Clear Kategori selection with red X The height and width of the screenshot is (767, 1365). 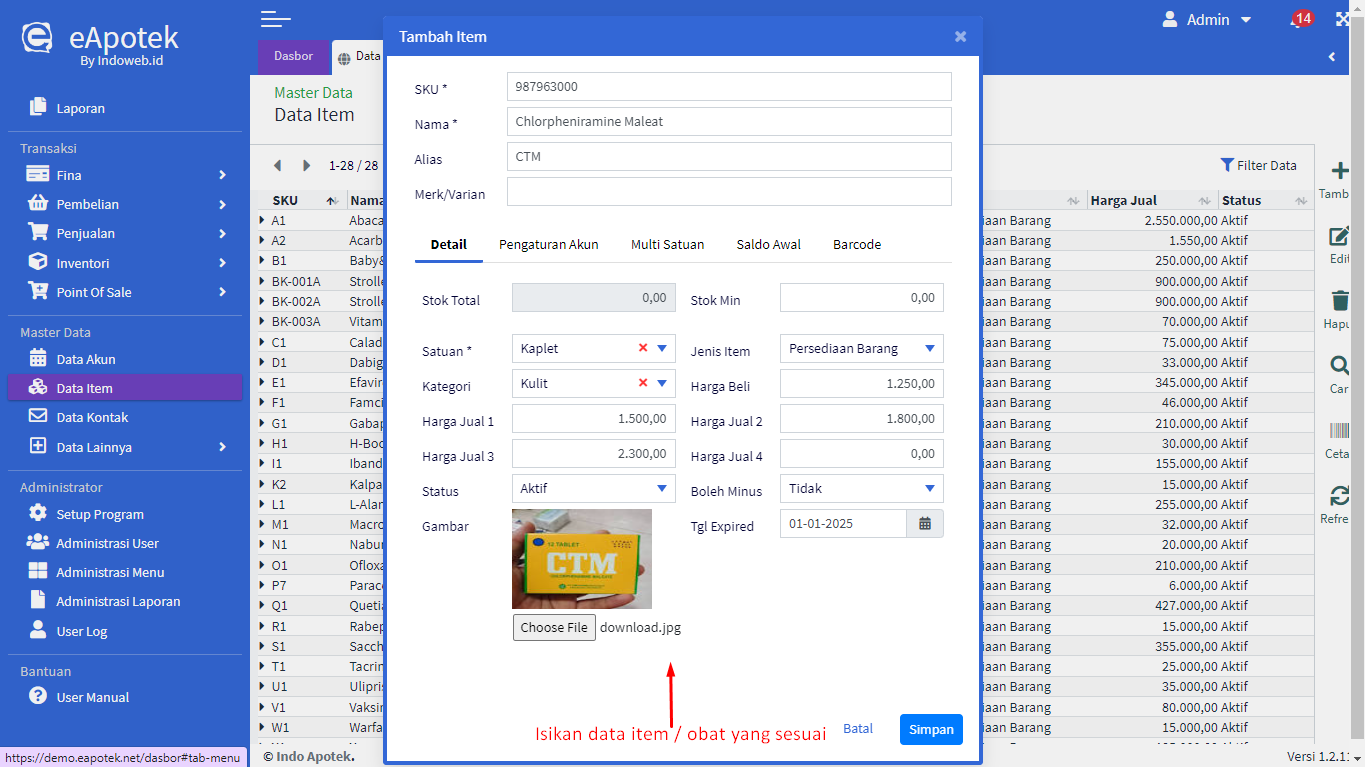pos(643,383)
